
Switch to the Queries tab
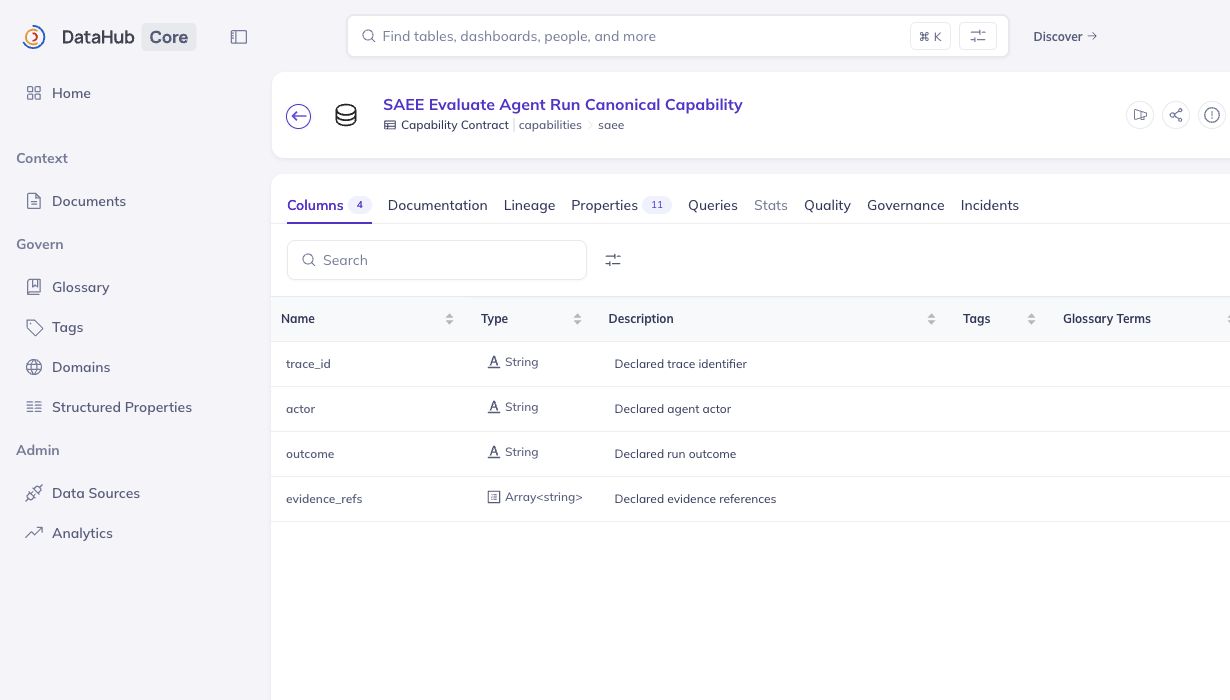pyautogui.click(x=713, y=205)
